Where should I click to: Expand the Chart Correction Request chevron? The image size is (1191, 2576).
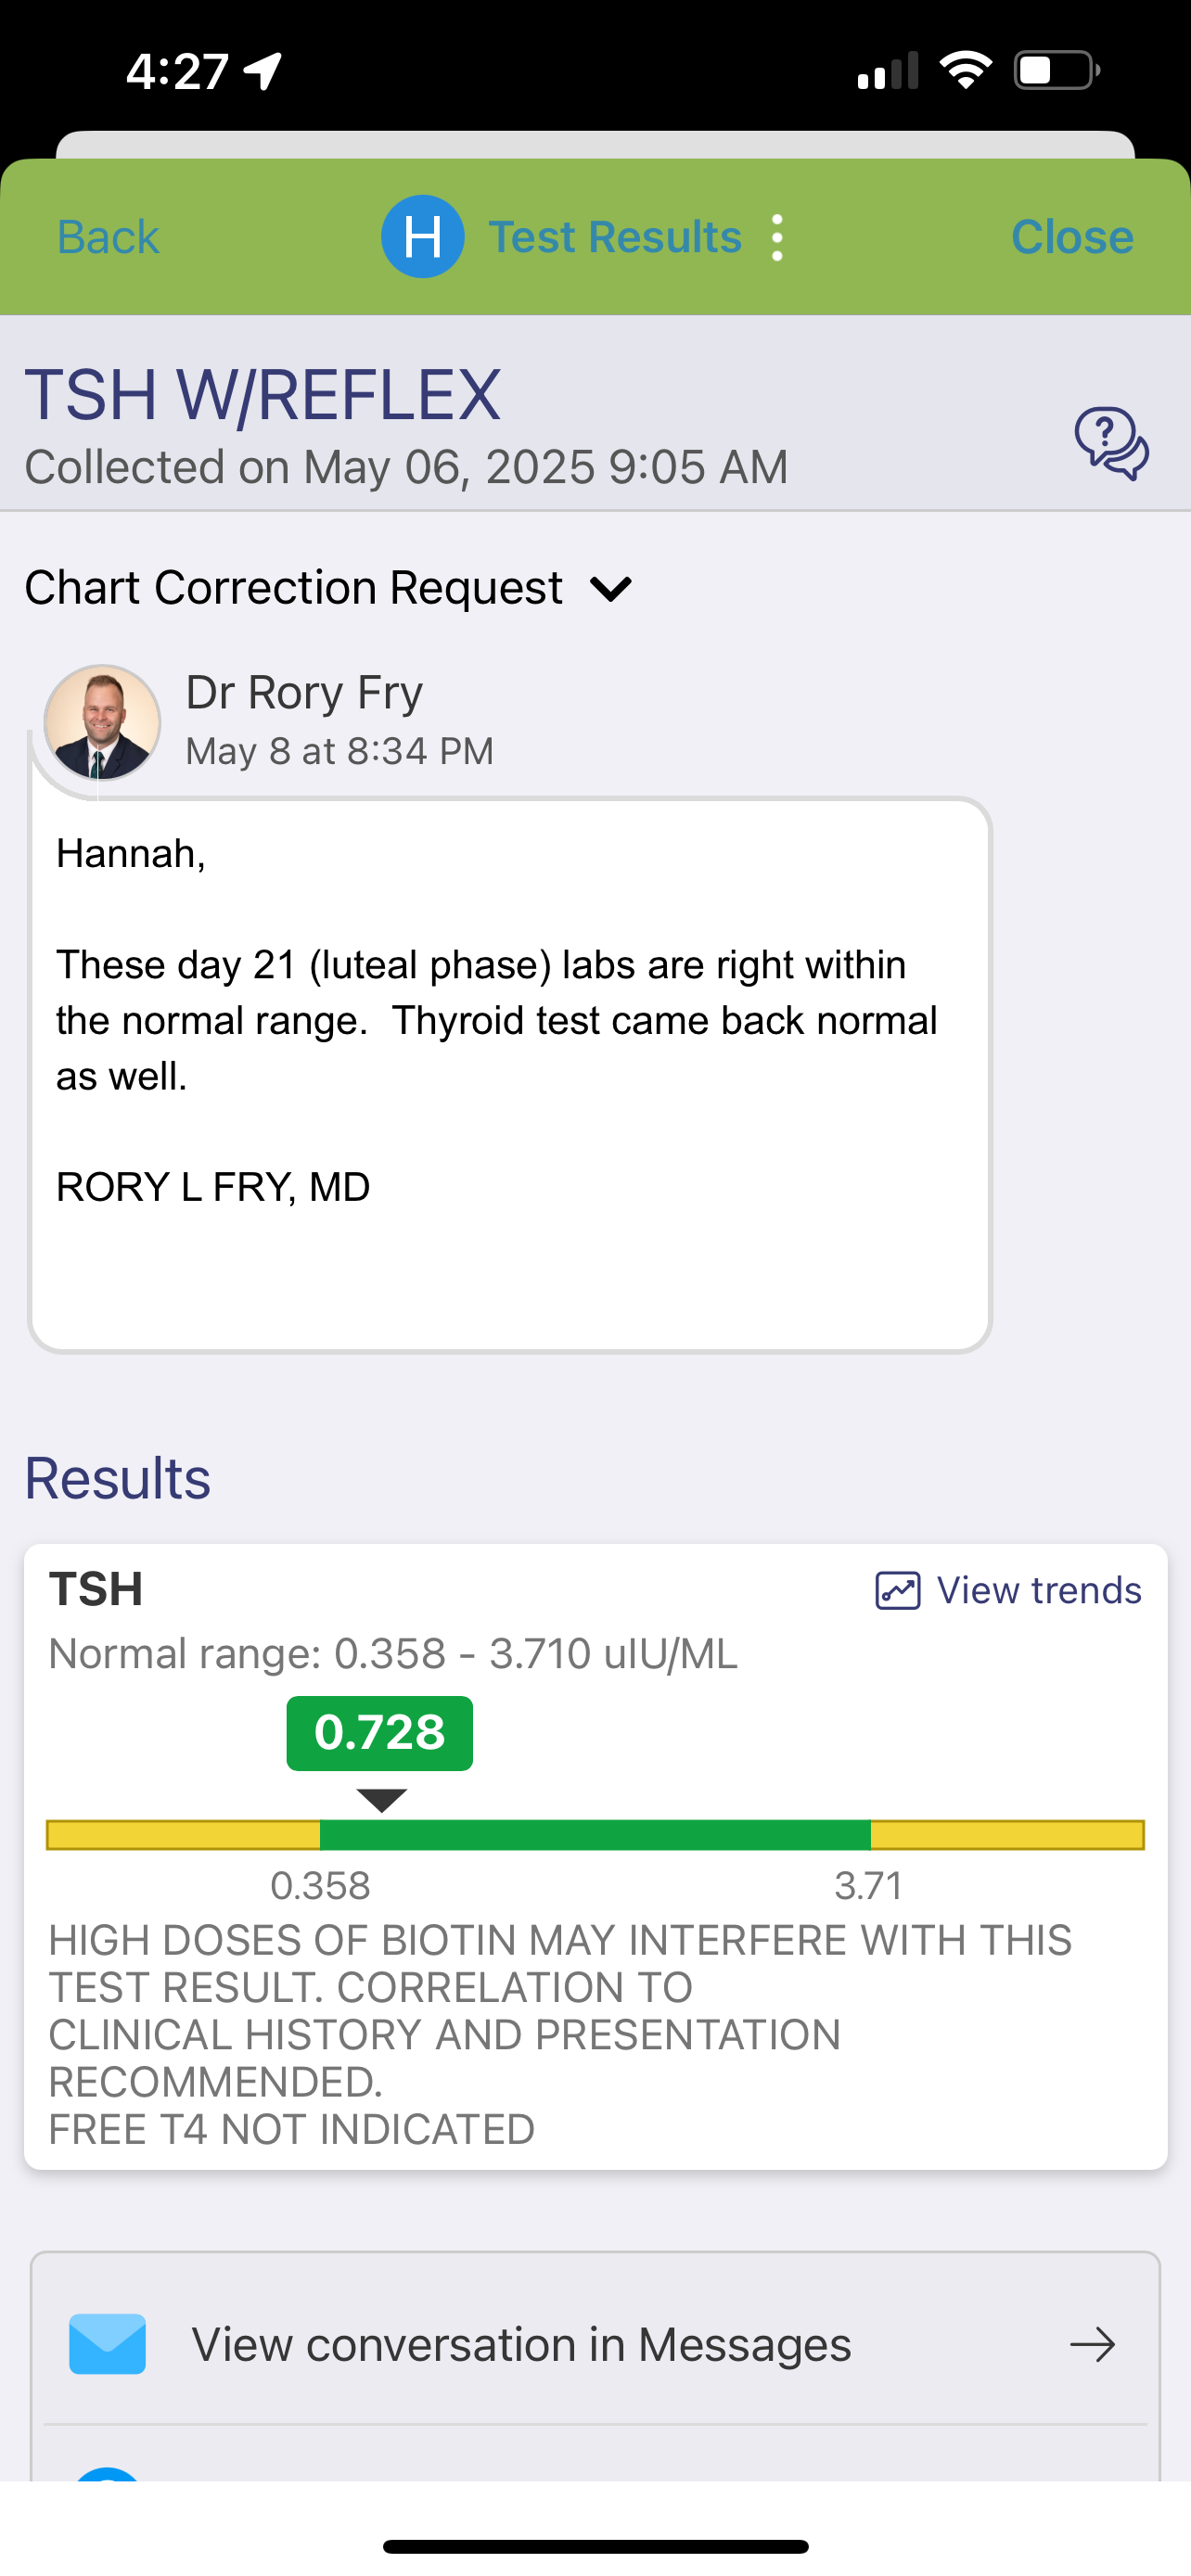pos(611,588)
